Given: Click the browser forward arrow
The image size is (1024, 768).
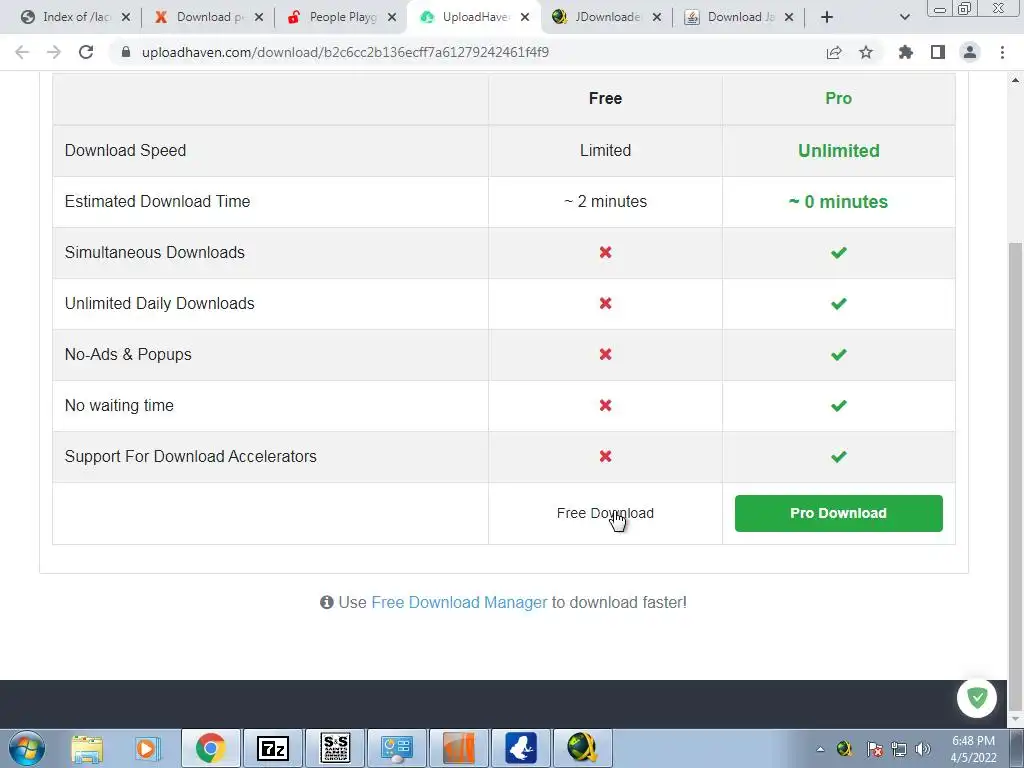Looking at the screenshot, I should [54, 52].
